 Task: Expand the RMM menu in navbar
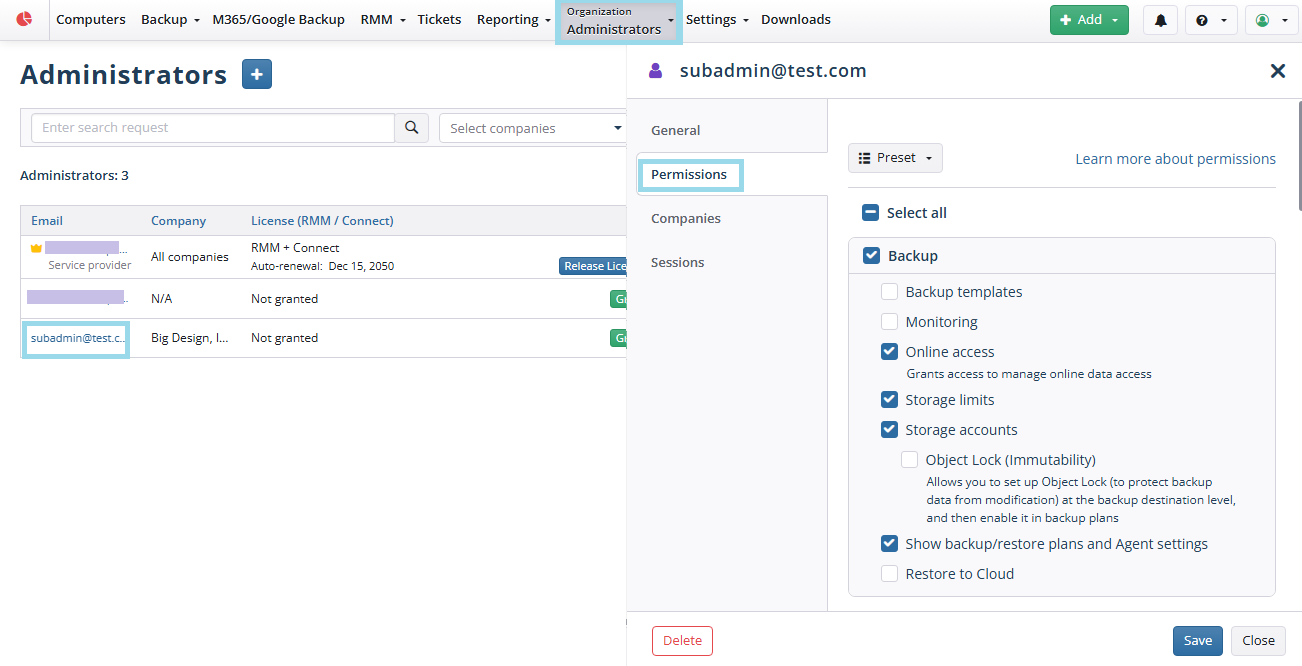(x=383, y=20)
